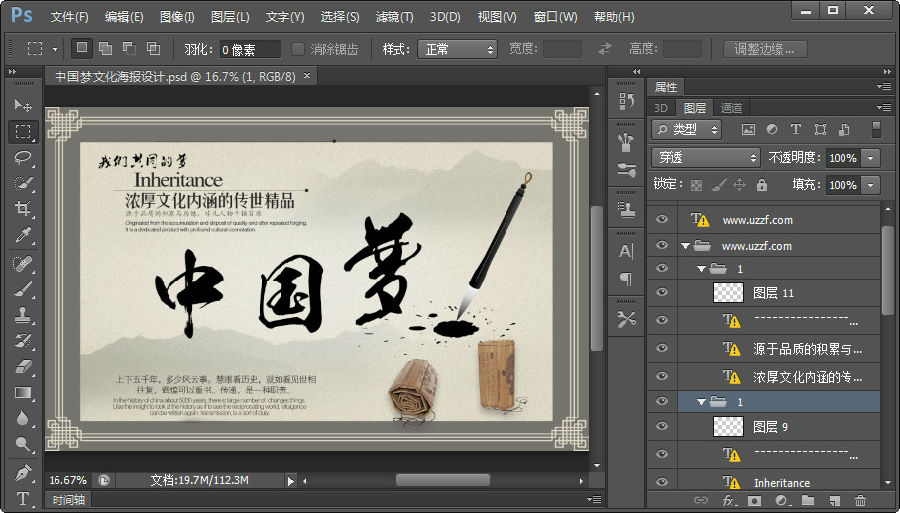Open the Character panel icon
Screen dimensions: 900x513
point(626,251)
